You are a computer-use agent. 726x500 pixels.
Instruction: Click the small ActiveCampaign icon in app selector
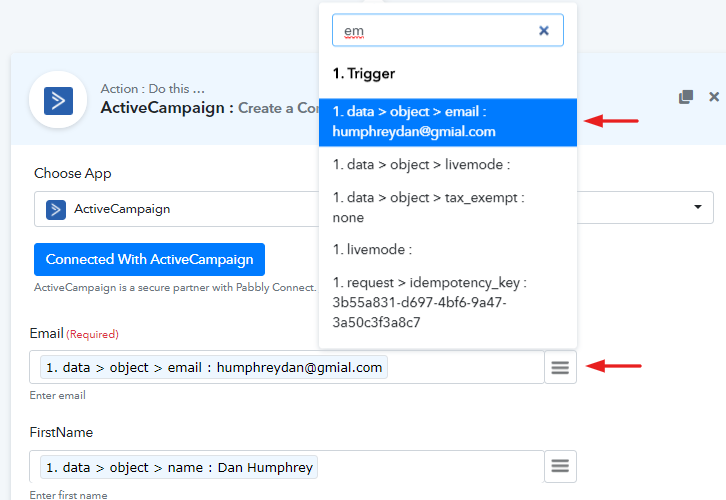(56, 210)
